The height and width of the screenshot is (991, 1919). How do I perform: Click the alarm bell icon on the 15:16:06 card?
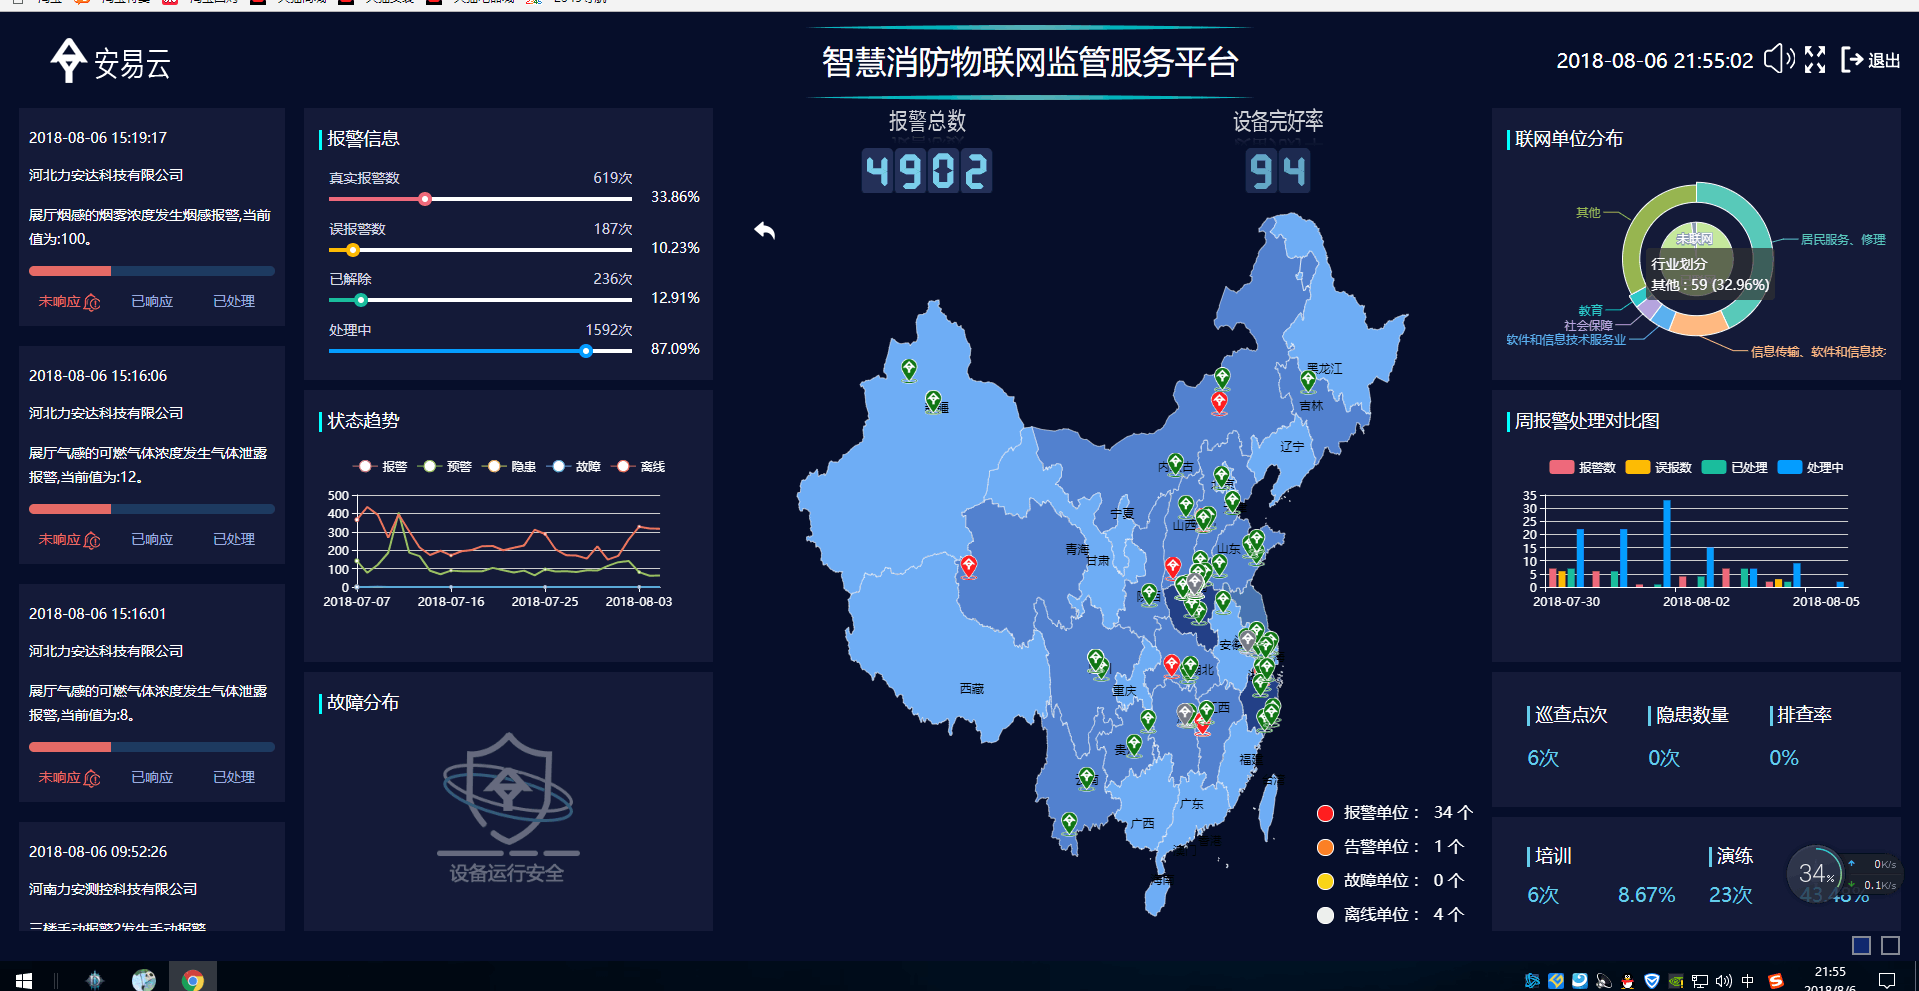coord(92,540)
